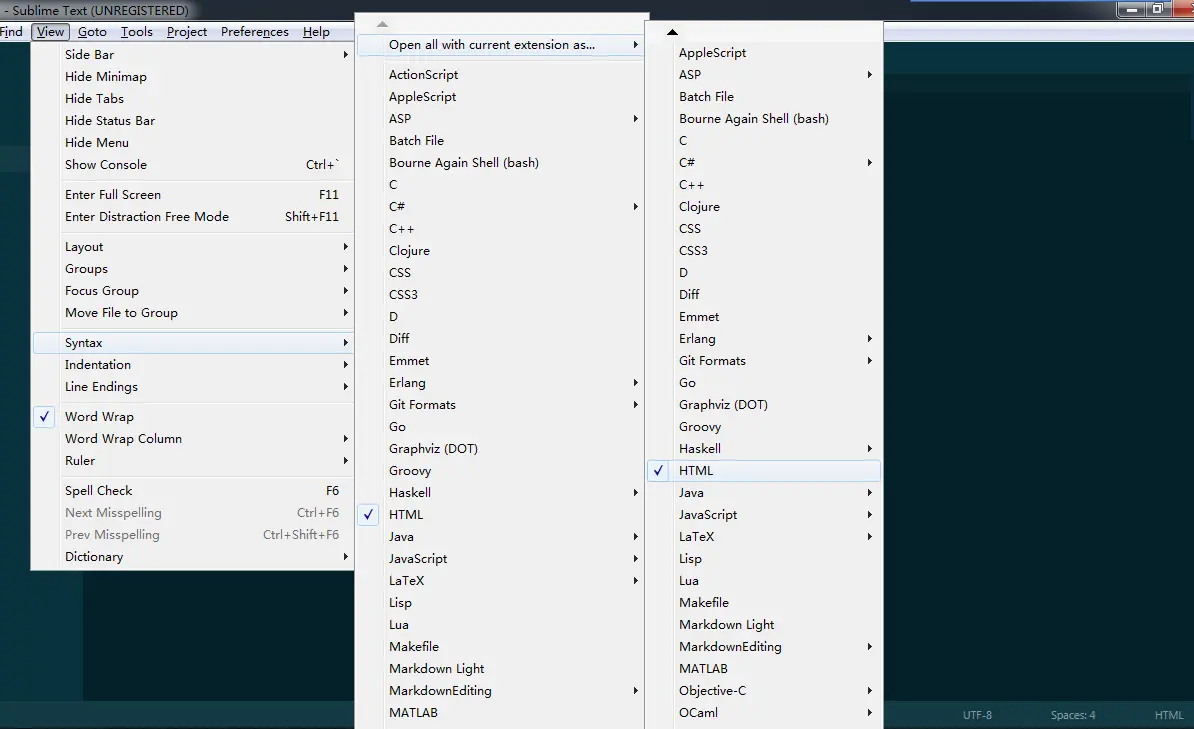This screenshot has width=1194, height=729.
Task: Expand Haskell in right submenu
Action: (x=764, y=449)
